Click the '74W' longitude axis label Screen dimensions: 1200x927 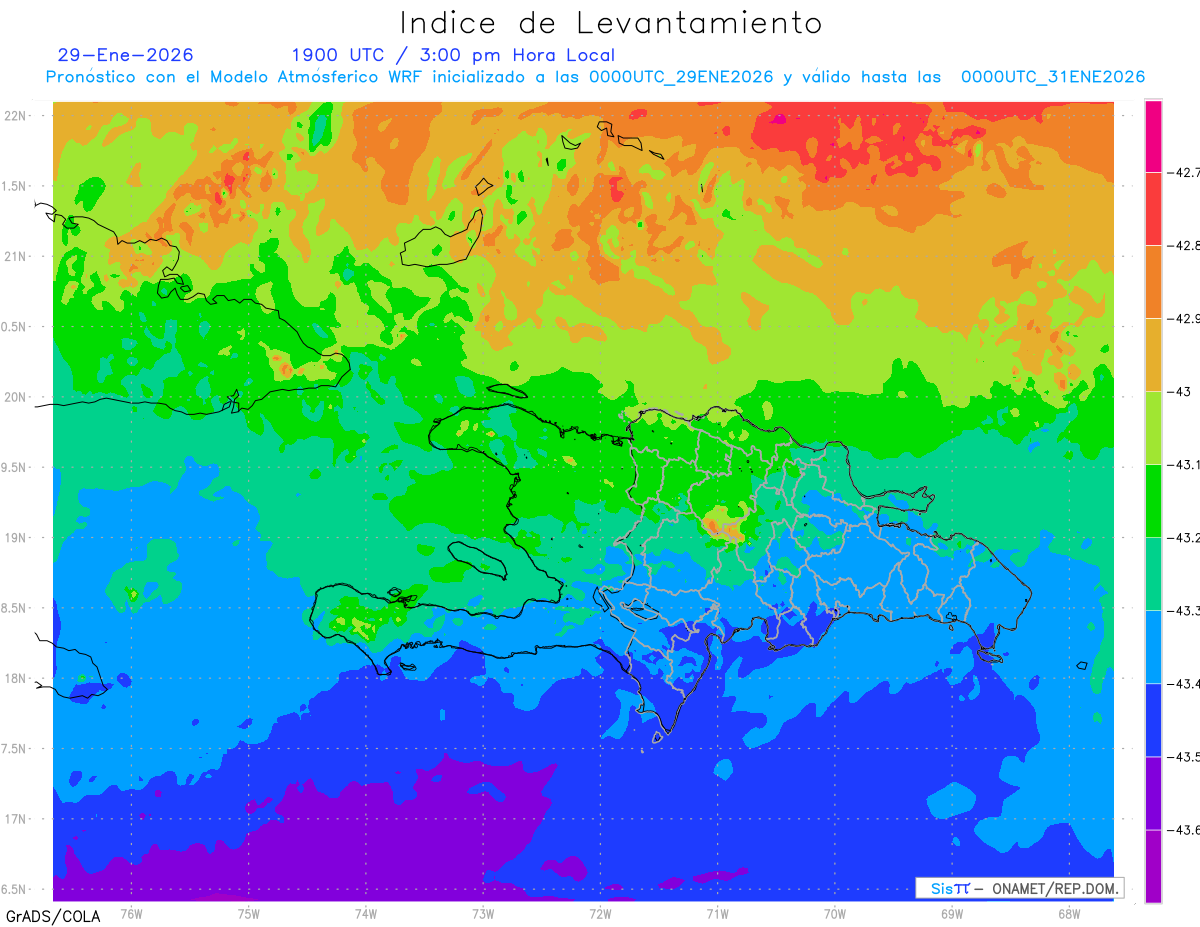tap(366, 913)
